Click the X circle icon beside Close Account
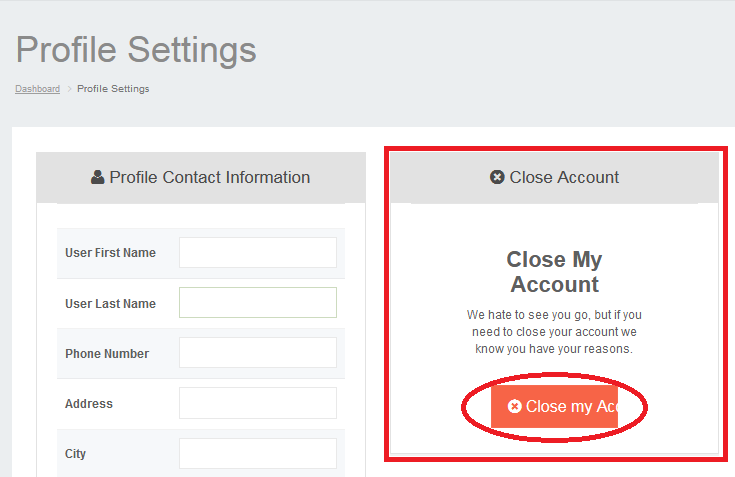 (x=497, y=178)
